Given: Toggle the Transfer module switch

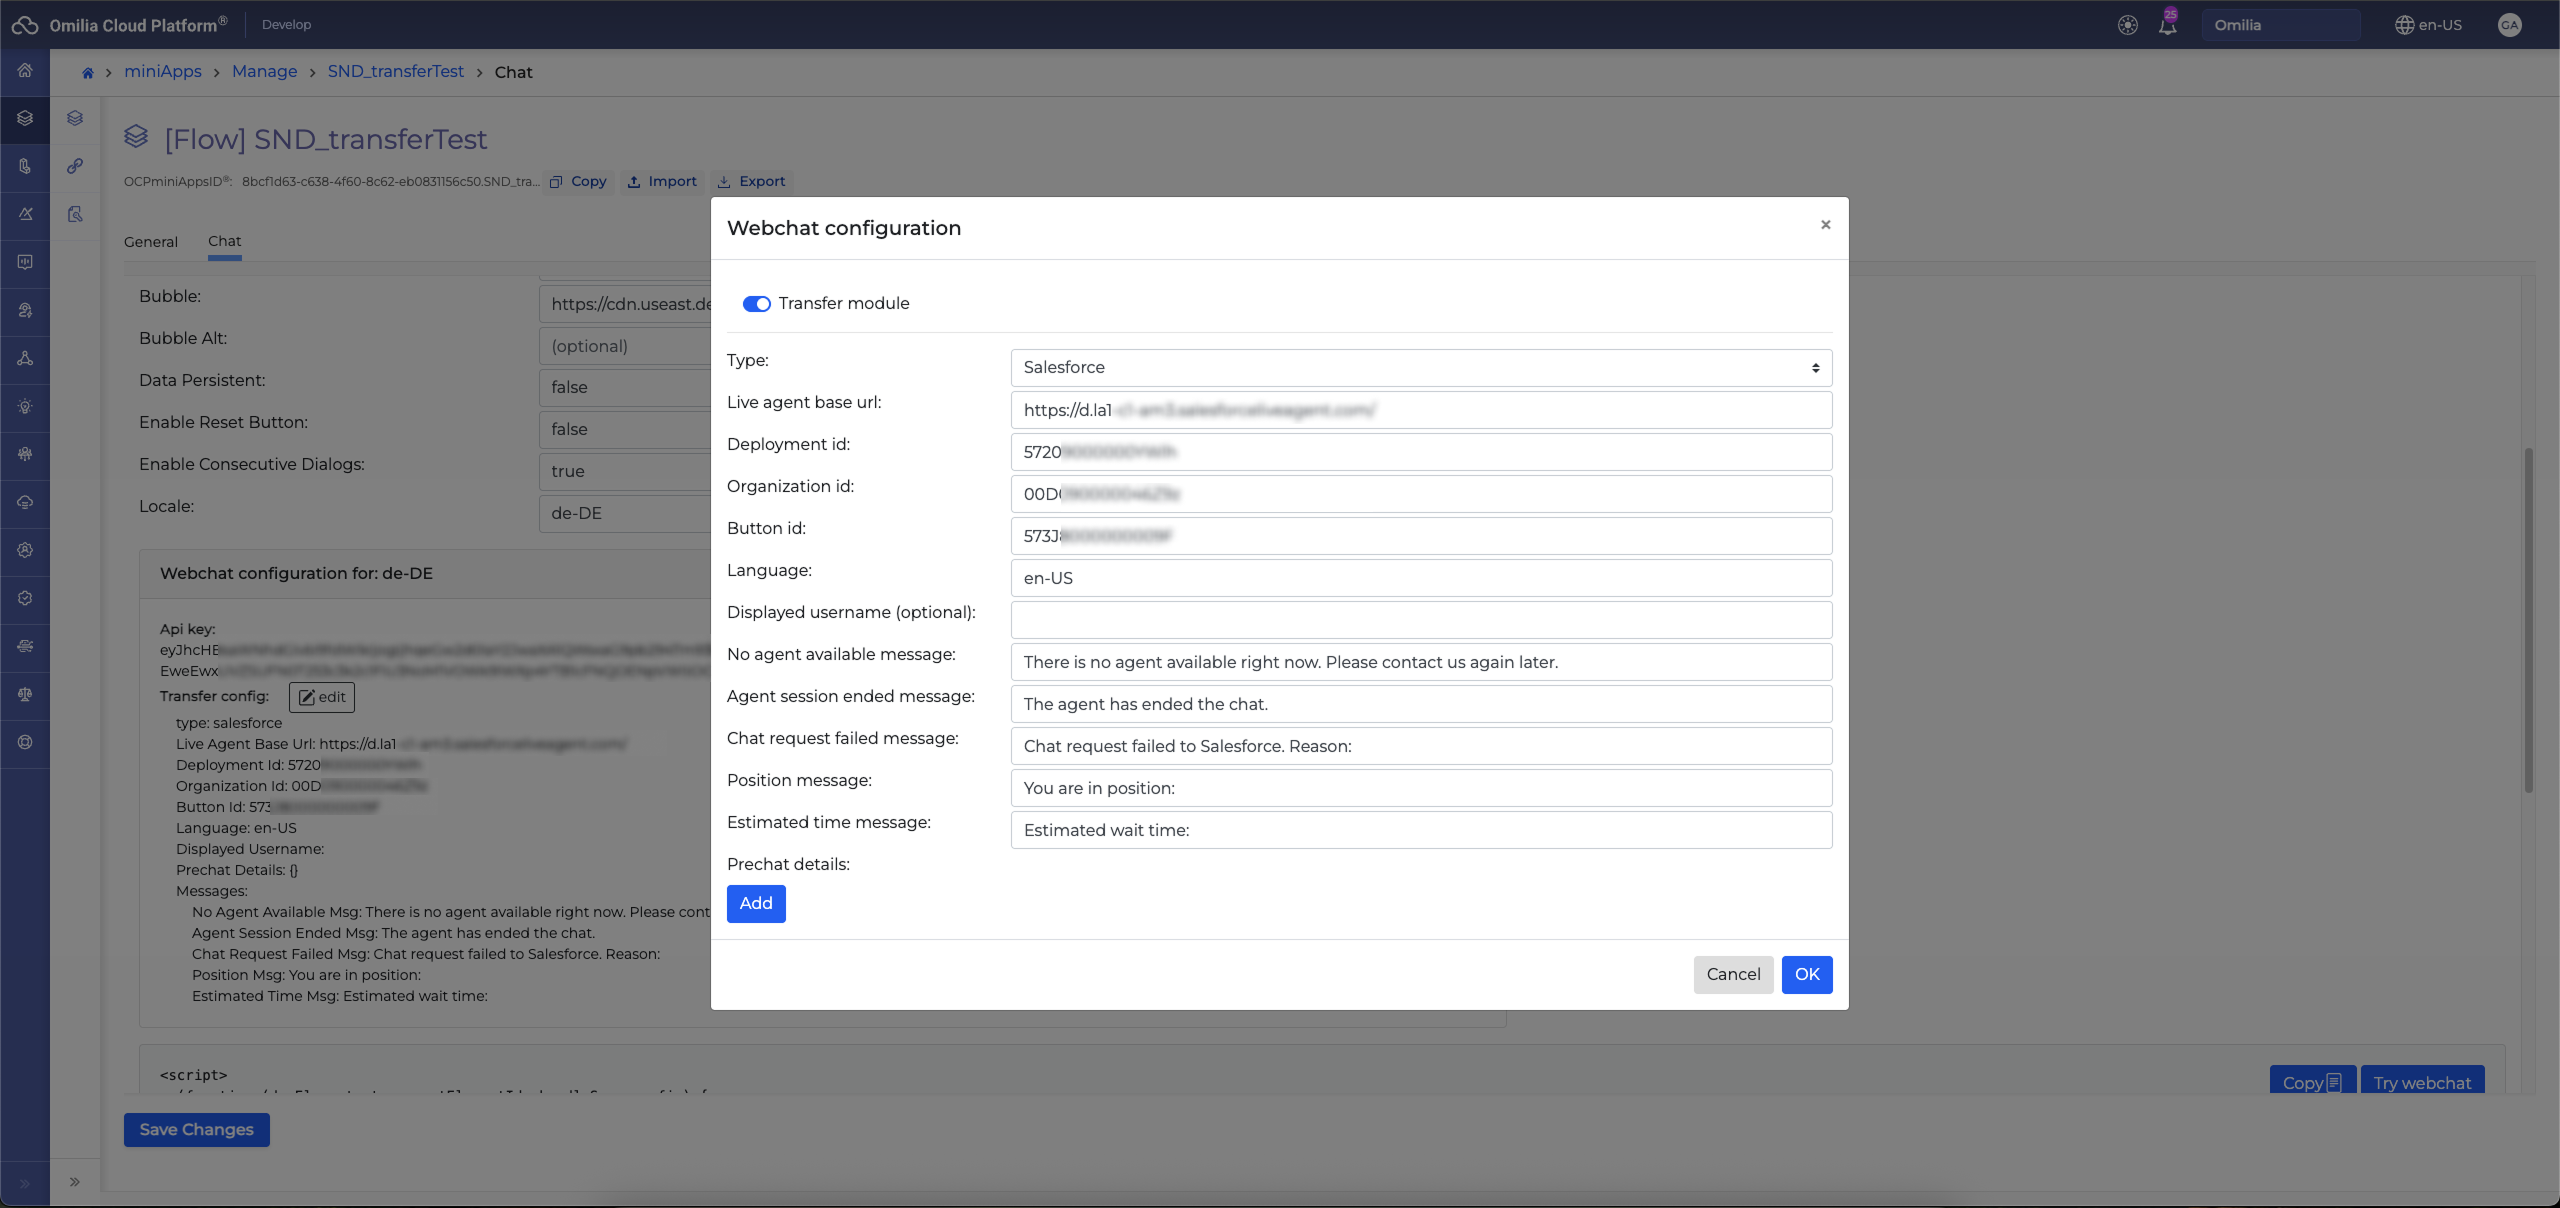Looking at the screenshot, I should point(756,304).
